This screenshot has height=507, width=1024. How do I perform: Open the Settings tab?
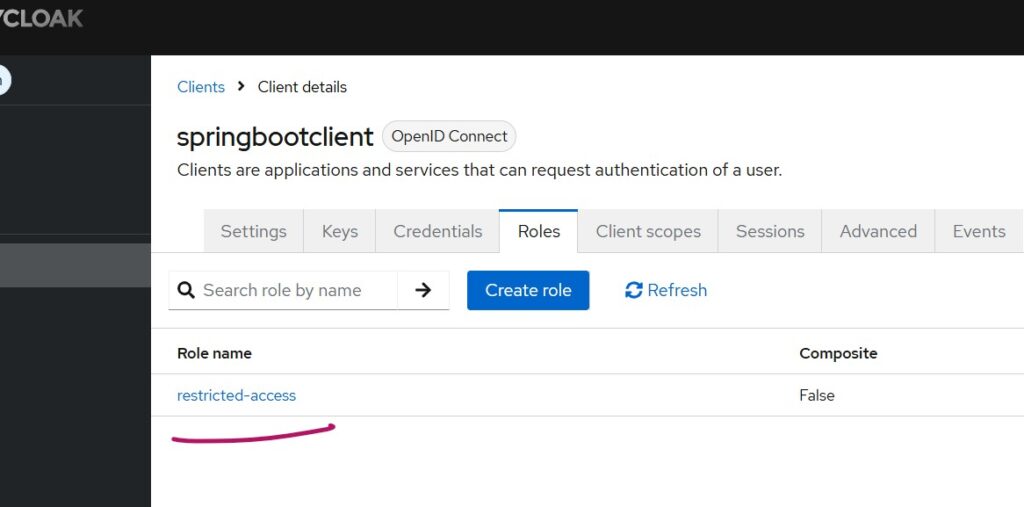253,231
